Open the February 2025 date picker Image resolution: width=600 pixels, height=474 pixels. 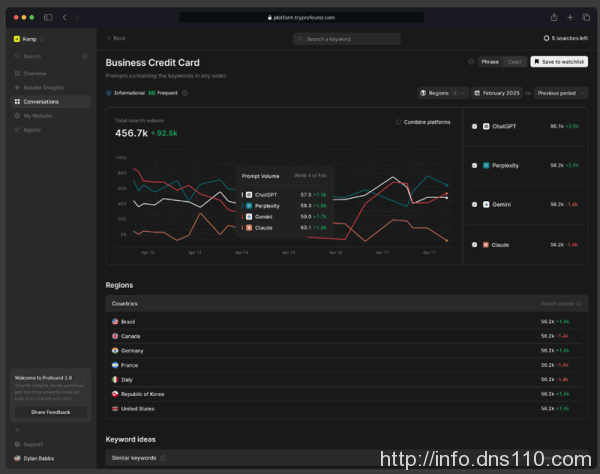coord(497,93)
